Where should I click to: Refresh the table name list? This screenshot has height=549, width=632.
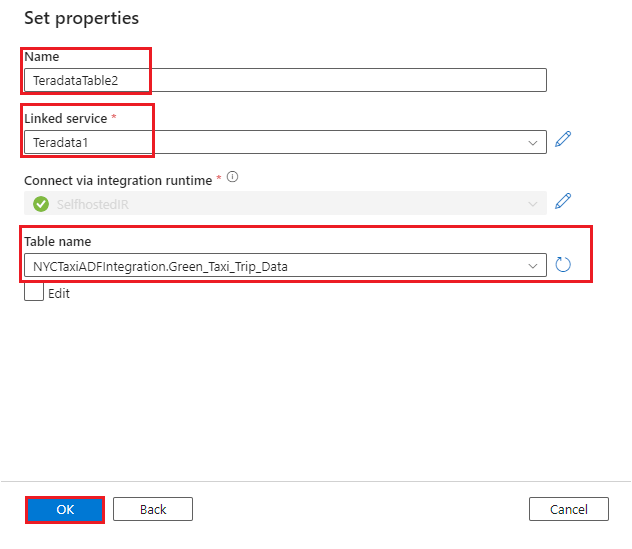pyautogui.click(x=563, y=265)
